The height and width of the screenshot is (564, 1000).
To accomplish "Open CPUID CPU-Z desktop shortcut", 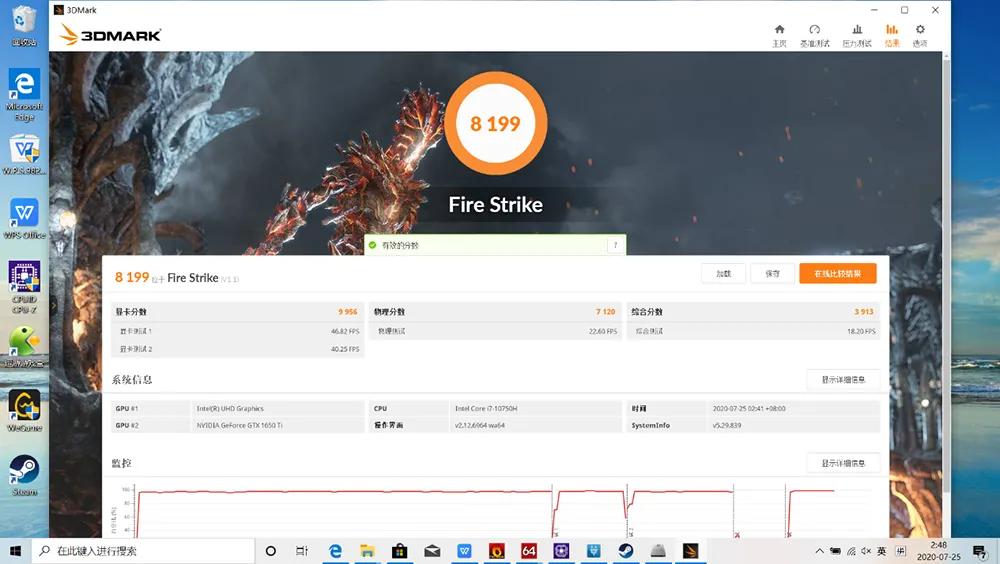I will coord(24,286).
